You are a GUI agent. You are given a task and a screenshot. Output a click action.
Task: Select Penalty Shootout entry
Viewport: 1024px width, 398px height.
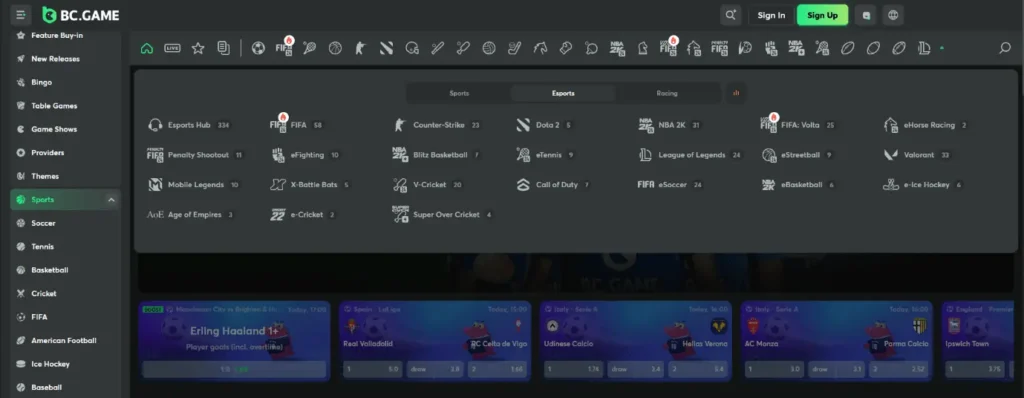195,155
